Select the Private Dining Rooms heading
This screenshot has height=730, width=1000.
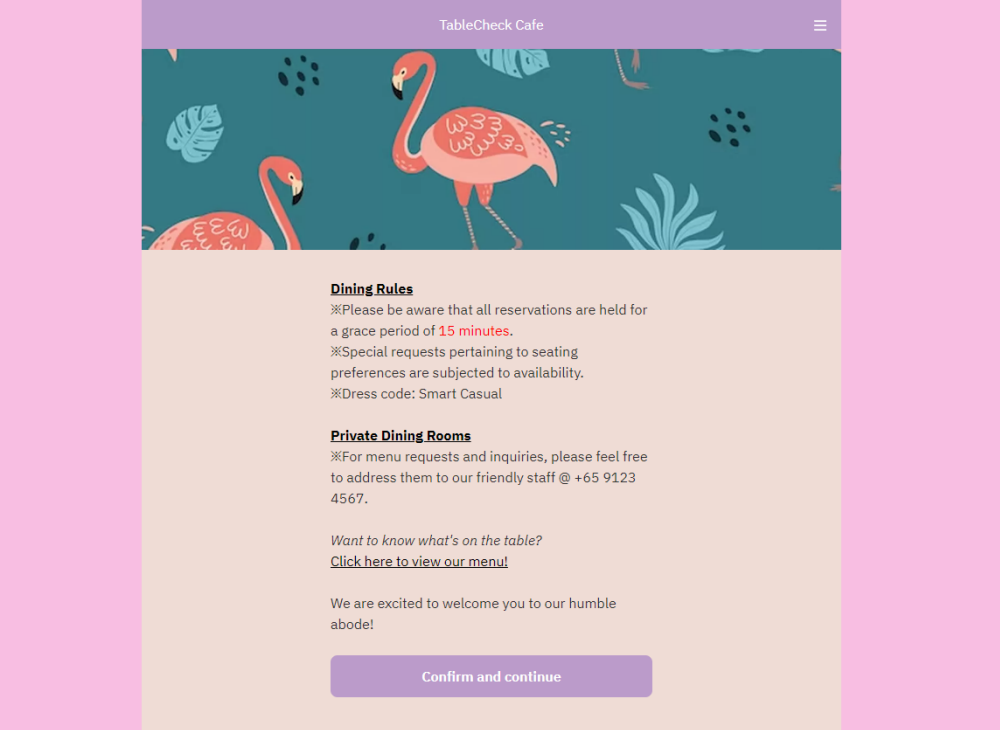401,435
